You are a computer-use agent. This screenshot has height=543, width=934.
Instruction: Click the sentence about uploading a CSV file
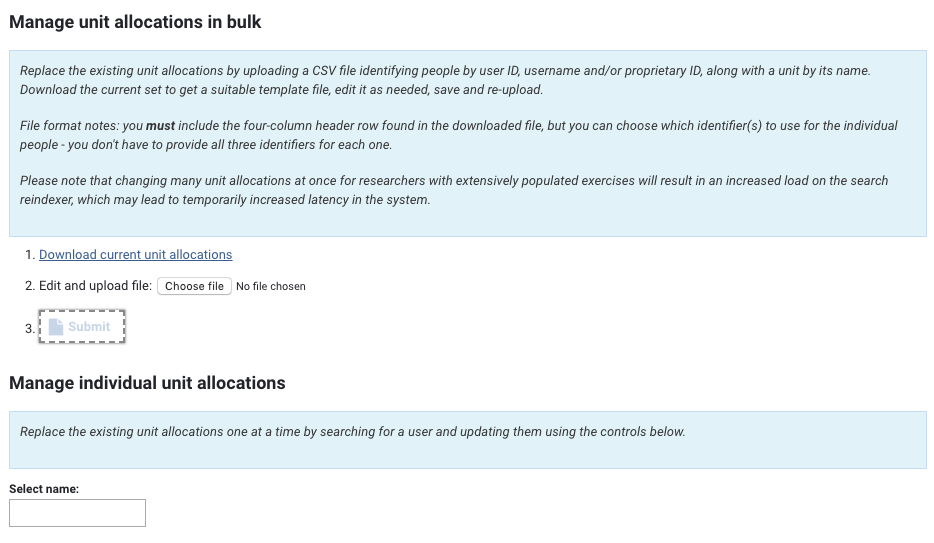[x=445, y=71]
